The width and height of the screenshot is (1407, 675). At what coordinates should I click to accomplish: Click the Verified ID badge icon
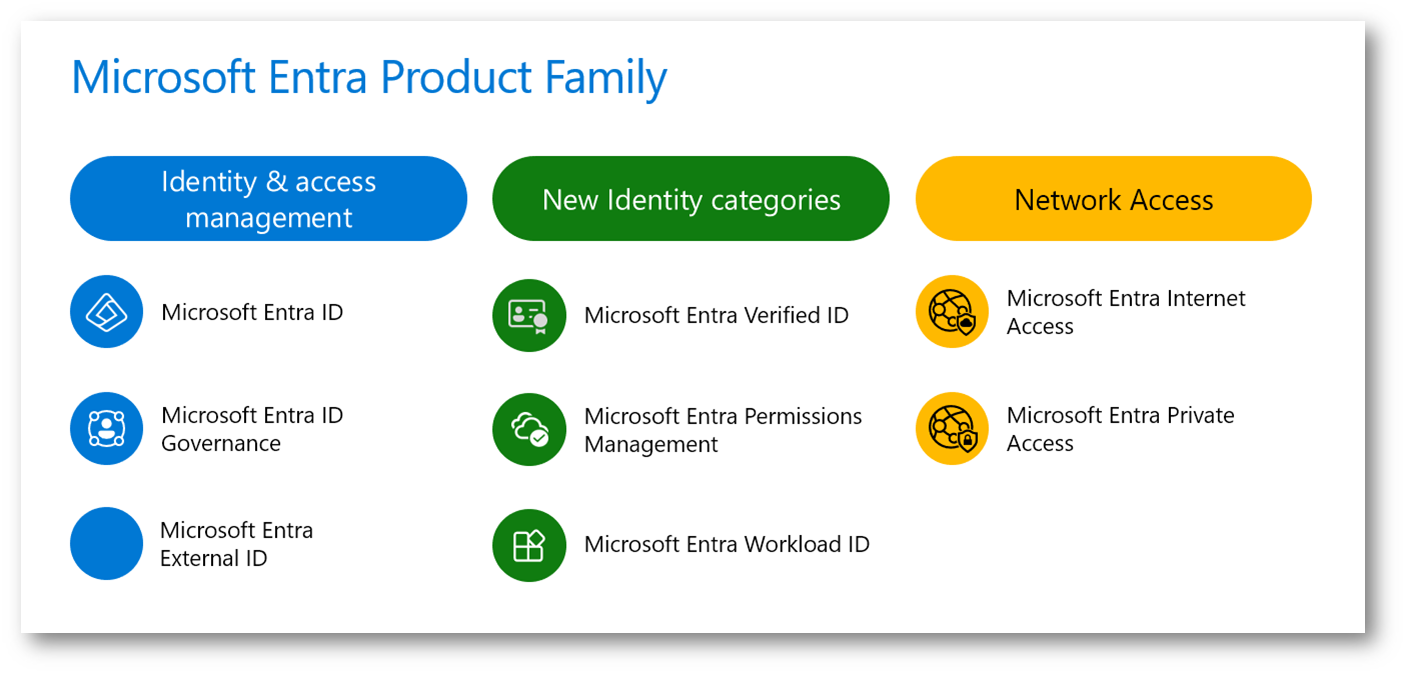[x=529, y=315]
